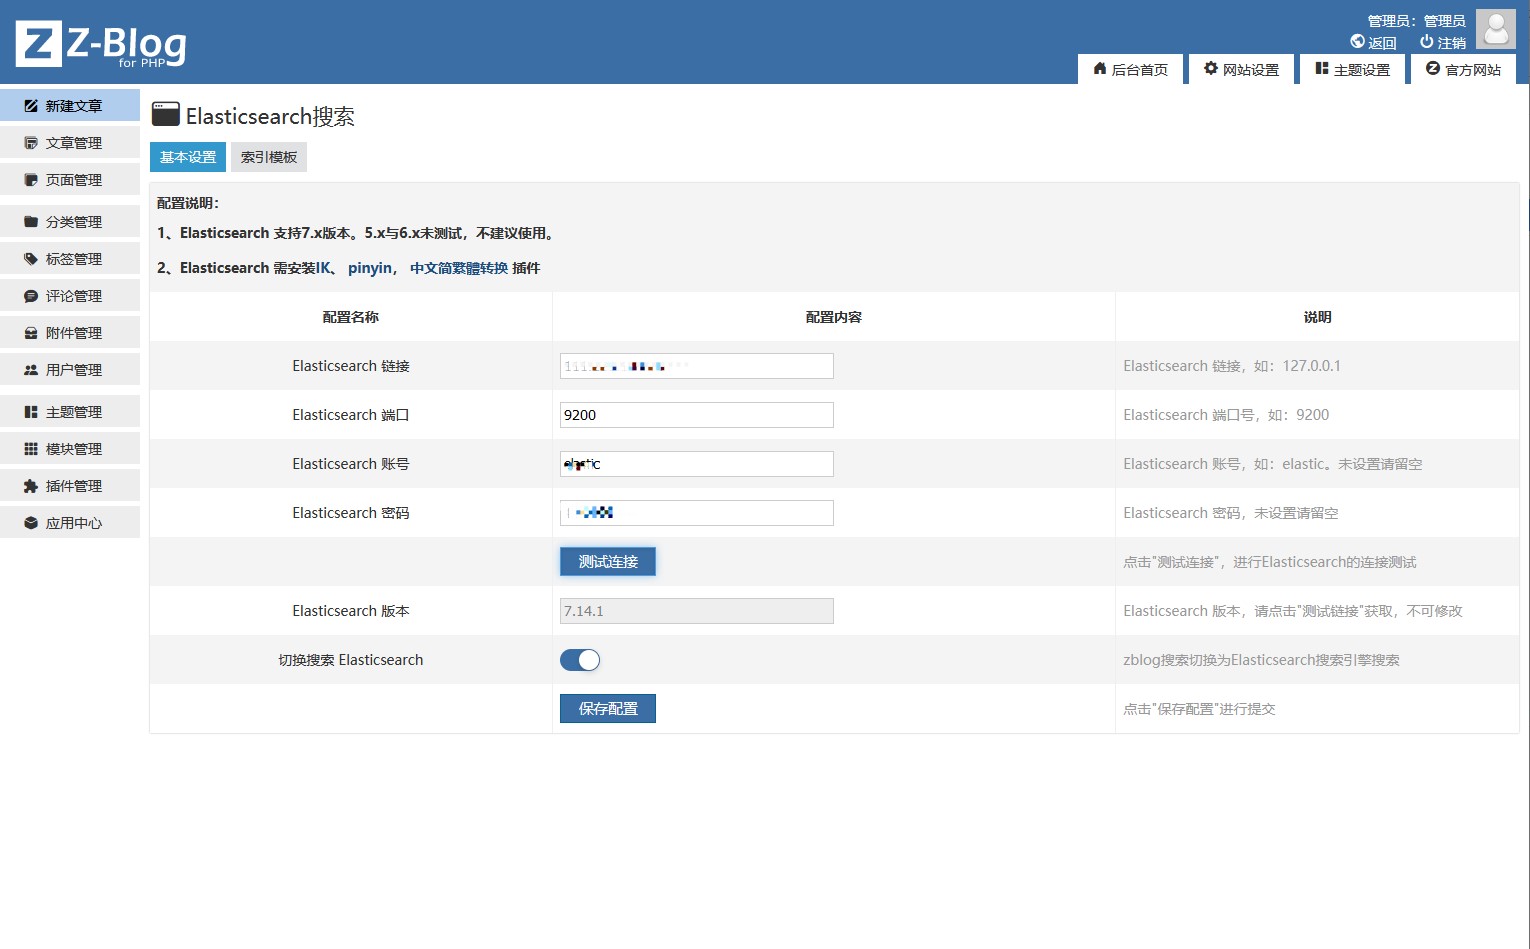This screenshot has width=1530, height=949.
Task: Click the 评论管理 speech bubble icon
Action: pyautogui.click(x=31, y=296)
